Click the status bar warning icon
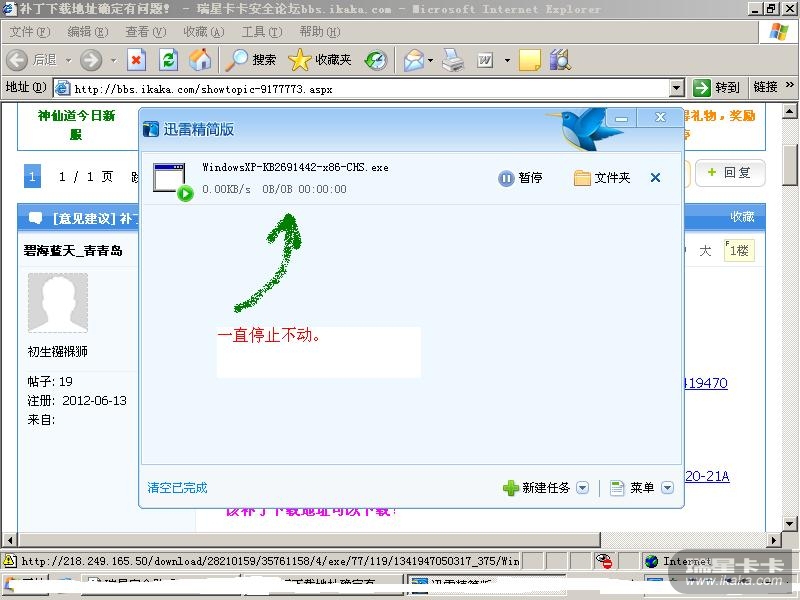 tap(10, 561)
